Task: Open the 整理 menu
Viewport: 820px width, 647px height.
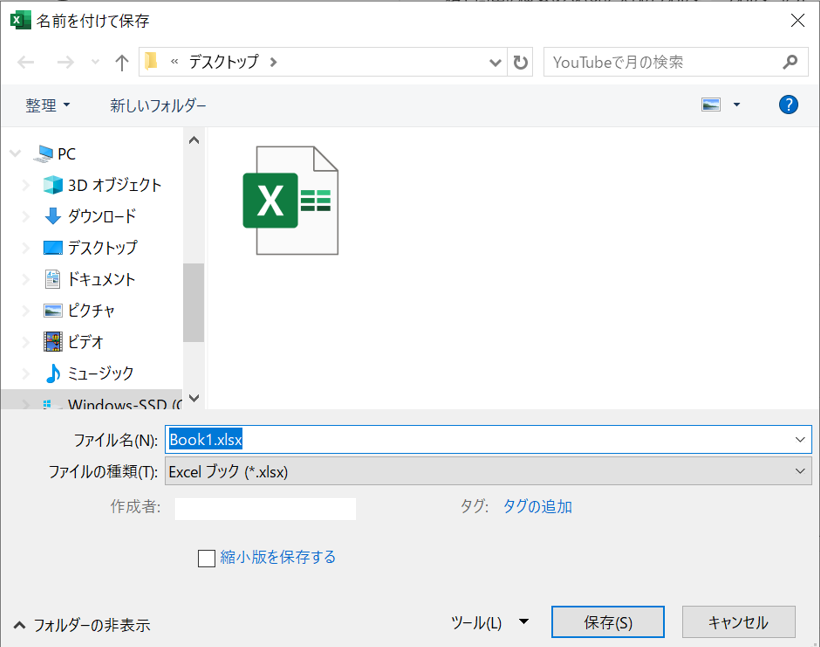Action: pos(48,105)
